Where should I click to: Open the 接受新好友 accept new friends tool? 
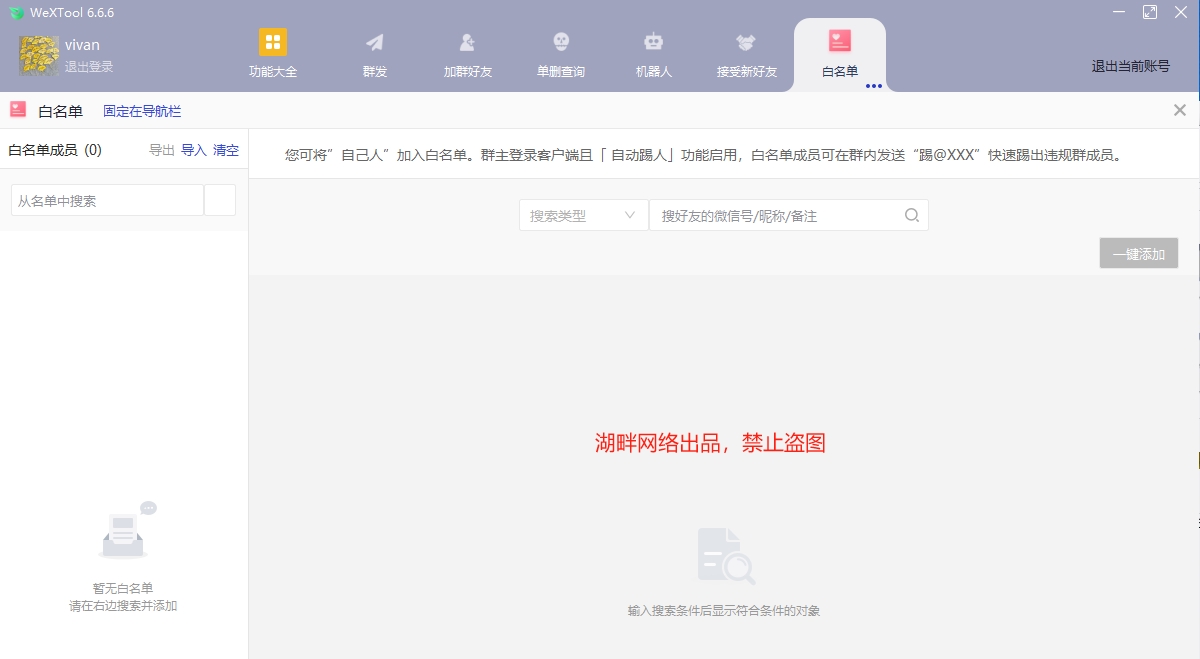coord(746,55)
